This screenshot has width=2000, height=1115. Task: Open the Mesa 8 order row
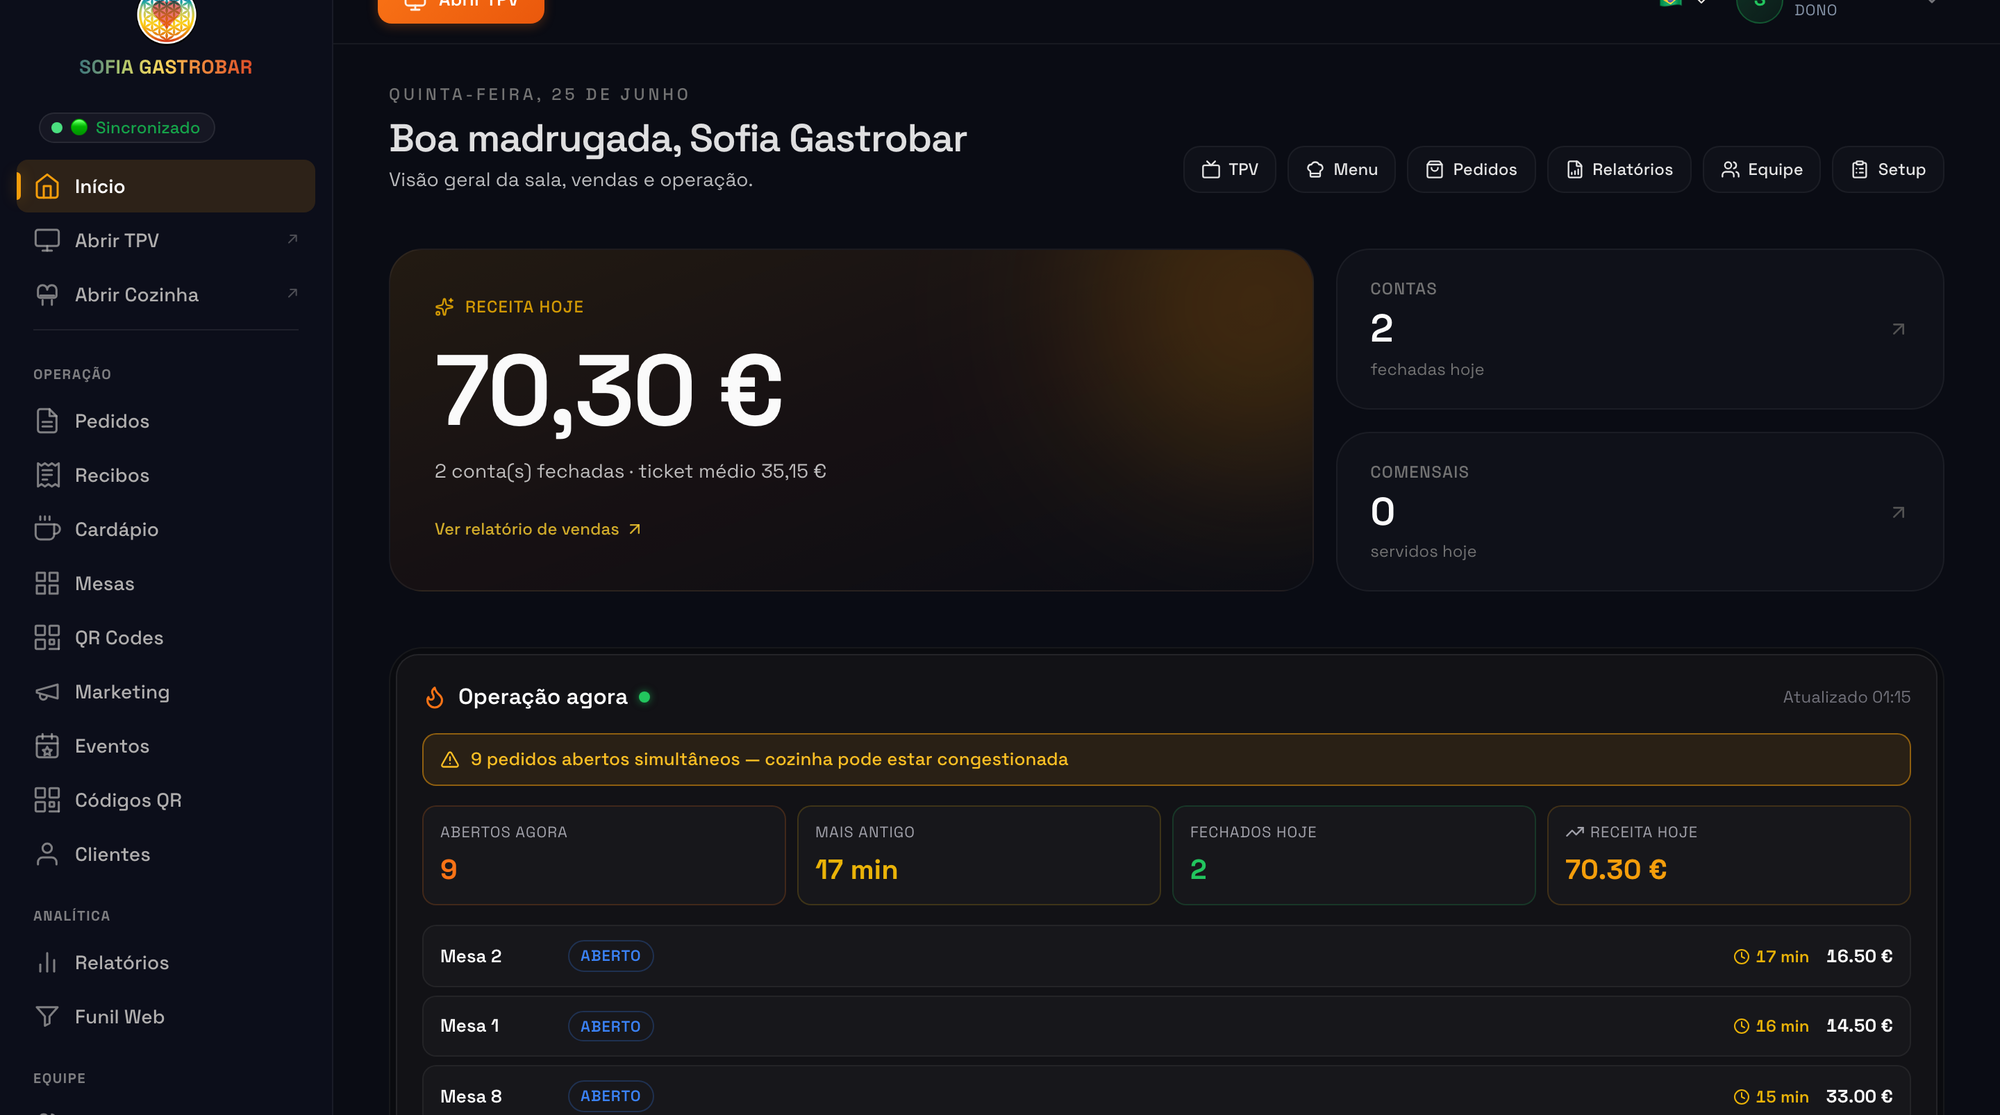(1166, 1092)
